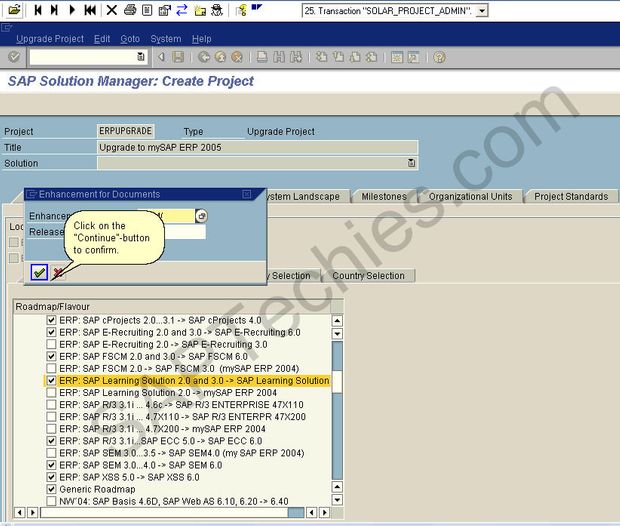
Task: Click inside the SAP command field
Action: tap(83, 57)
